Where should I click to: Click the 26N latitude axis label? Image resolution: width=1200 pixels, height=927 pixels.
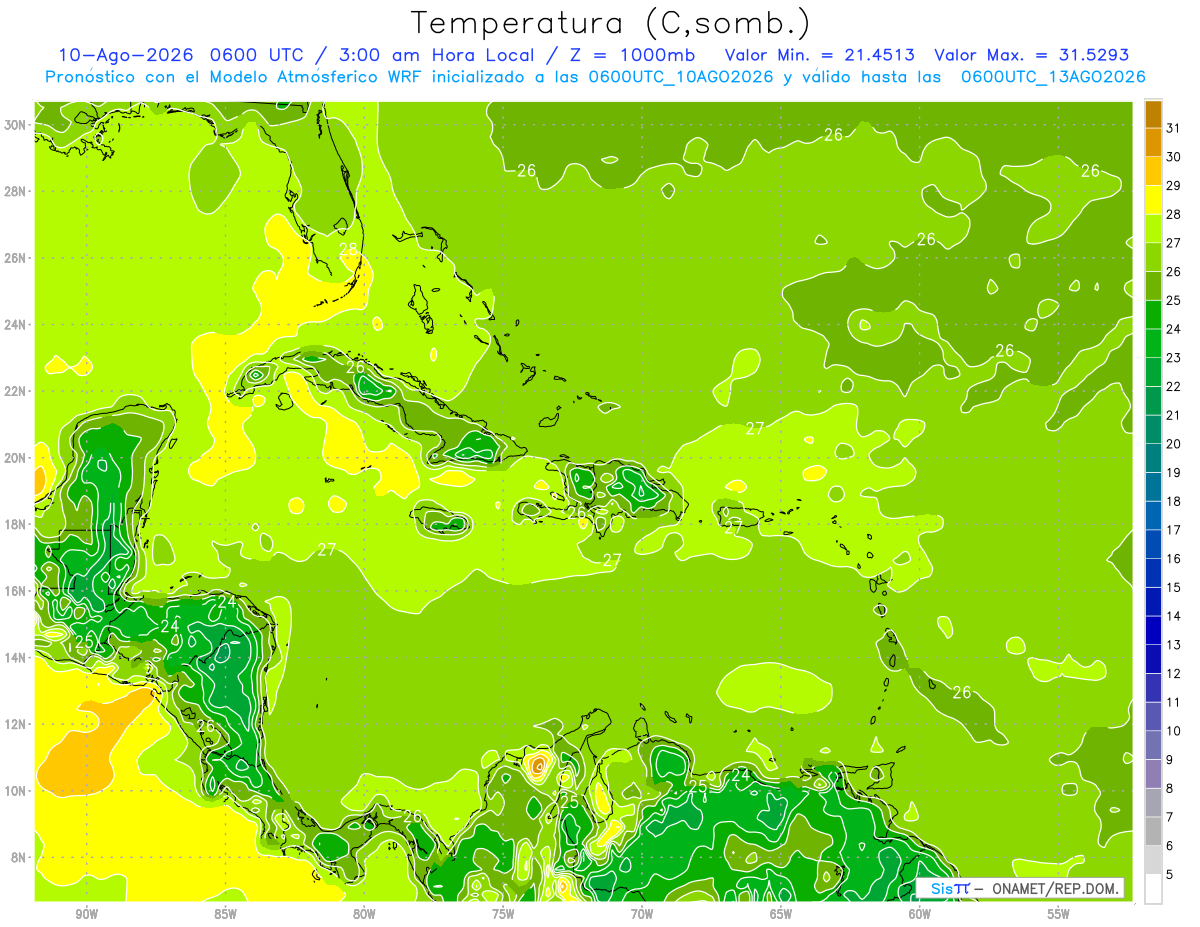pyautogui.click(x=17, y=257)
